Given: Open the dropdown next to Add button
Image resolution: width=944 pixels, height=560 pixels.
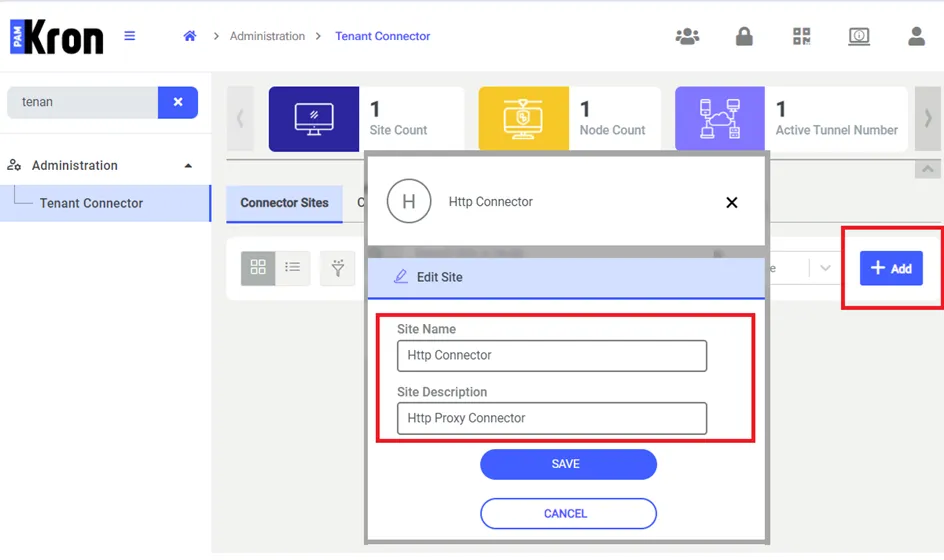Looking at the screenshot, I should [825, 268].
